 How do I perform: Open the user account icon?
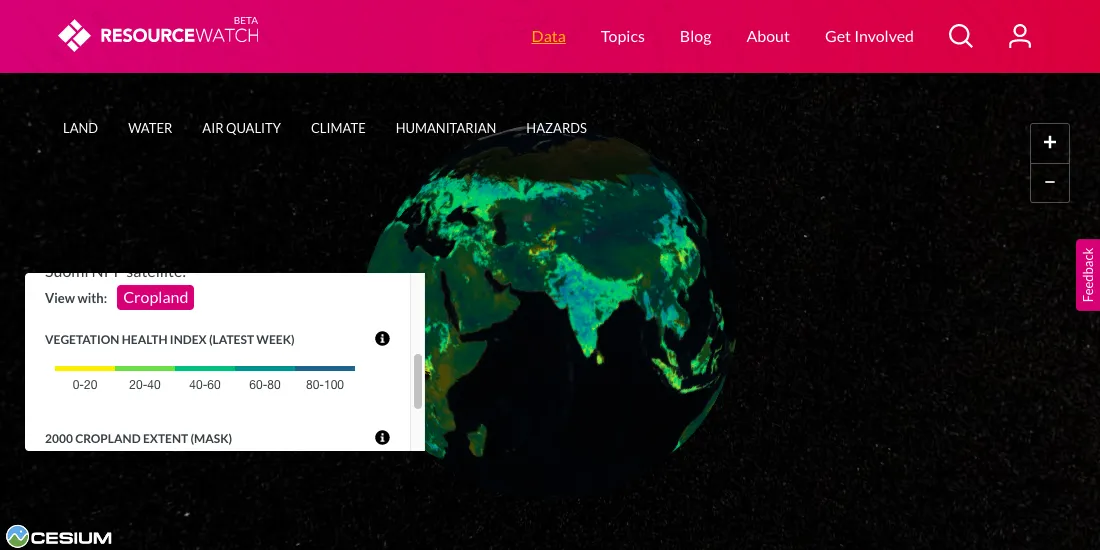[x=1019, y=36]
